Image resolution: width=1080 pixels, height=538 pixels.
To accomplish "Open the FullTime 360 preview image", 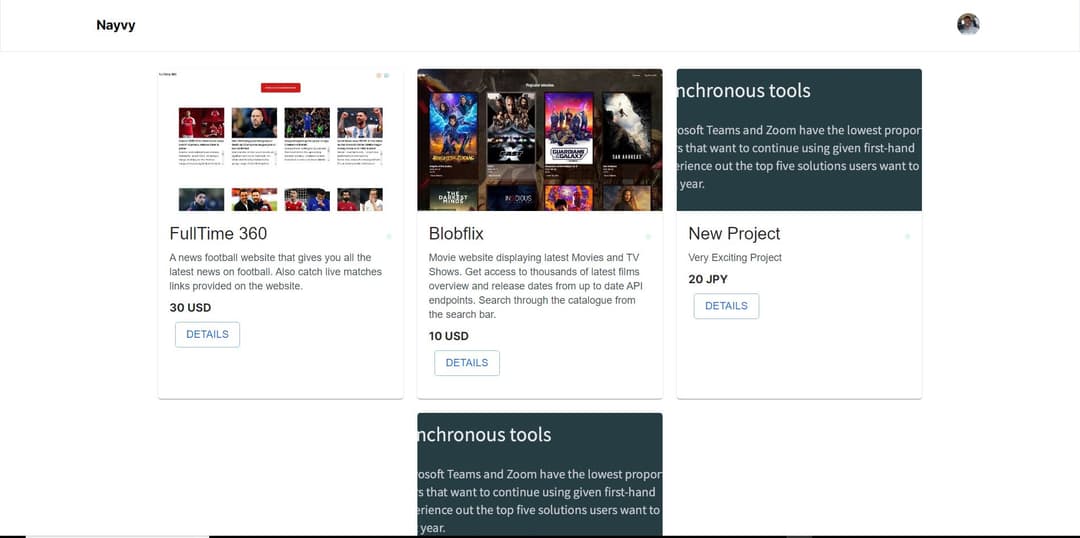I will click(x=280, y=140).
